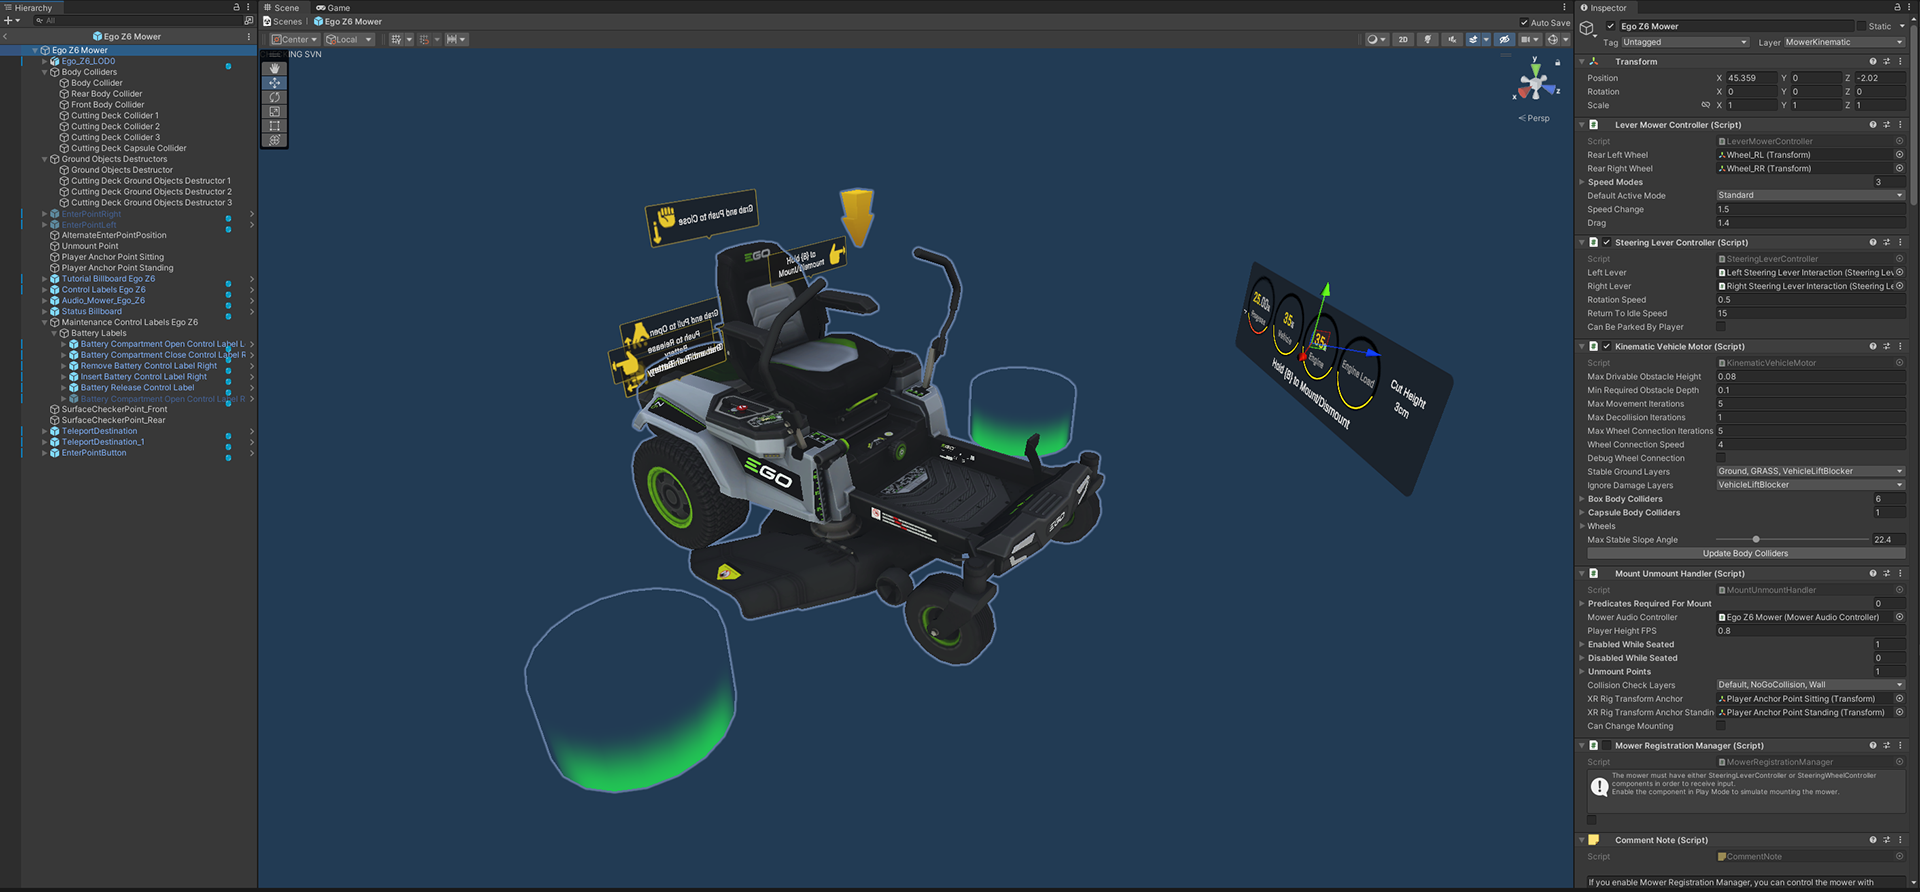Expand Box Body Colliders array
1920x892 pixels.
1582,499
